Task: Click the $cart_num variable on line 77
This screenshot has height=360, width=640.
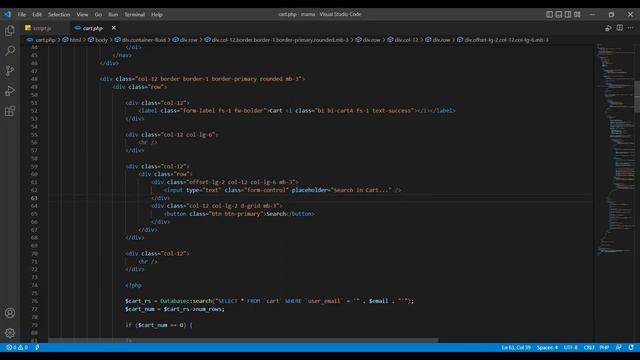Action: click(140, 309)
